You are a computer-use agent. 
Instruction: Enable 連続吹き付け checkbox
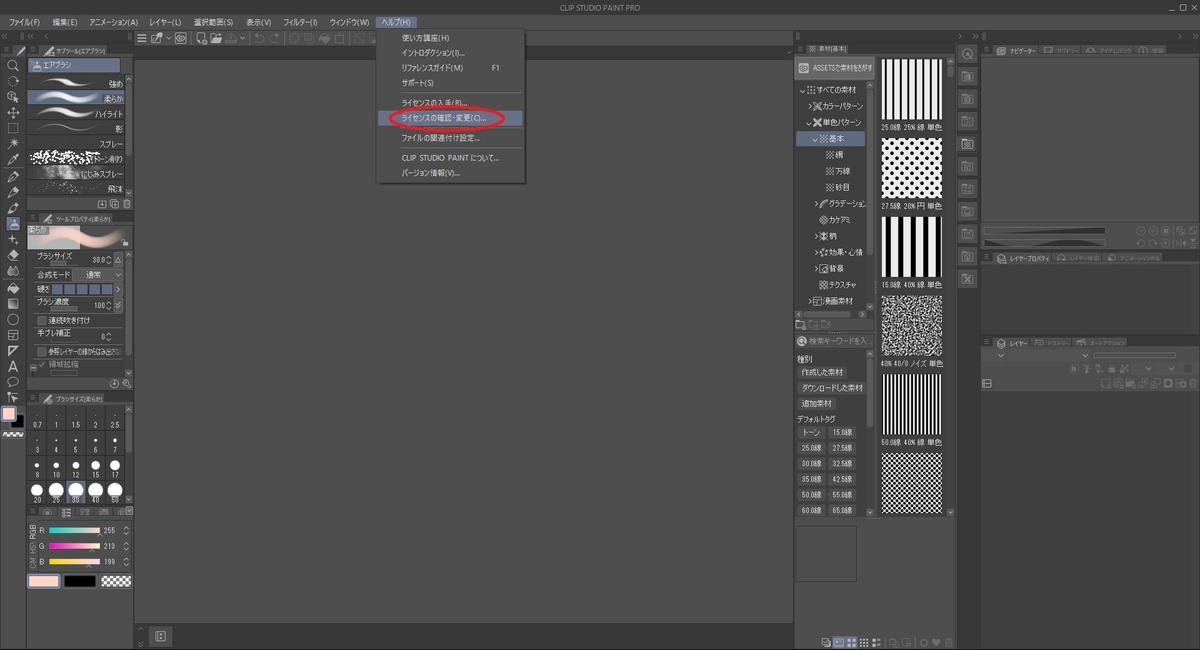[x=42, y=320]
